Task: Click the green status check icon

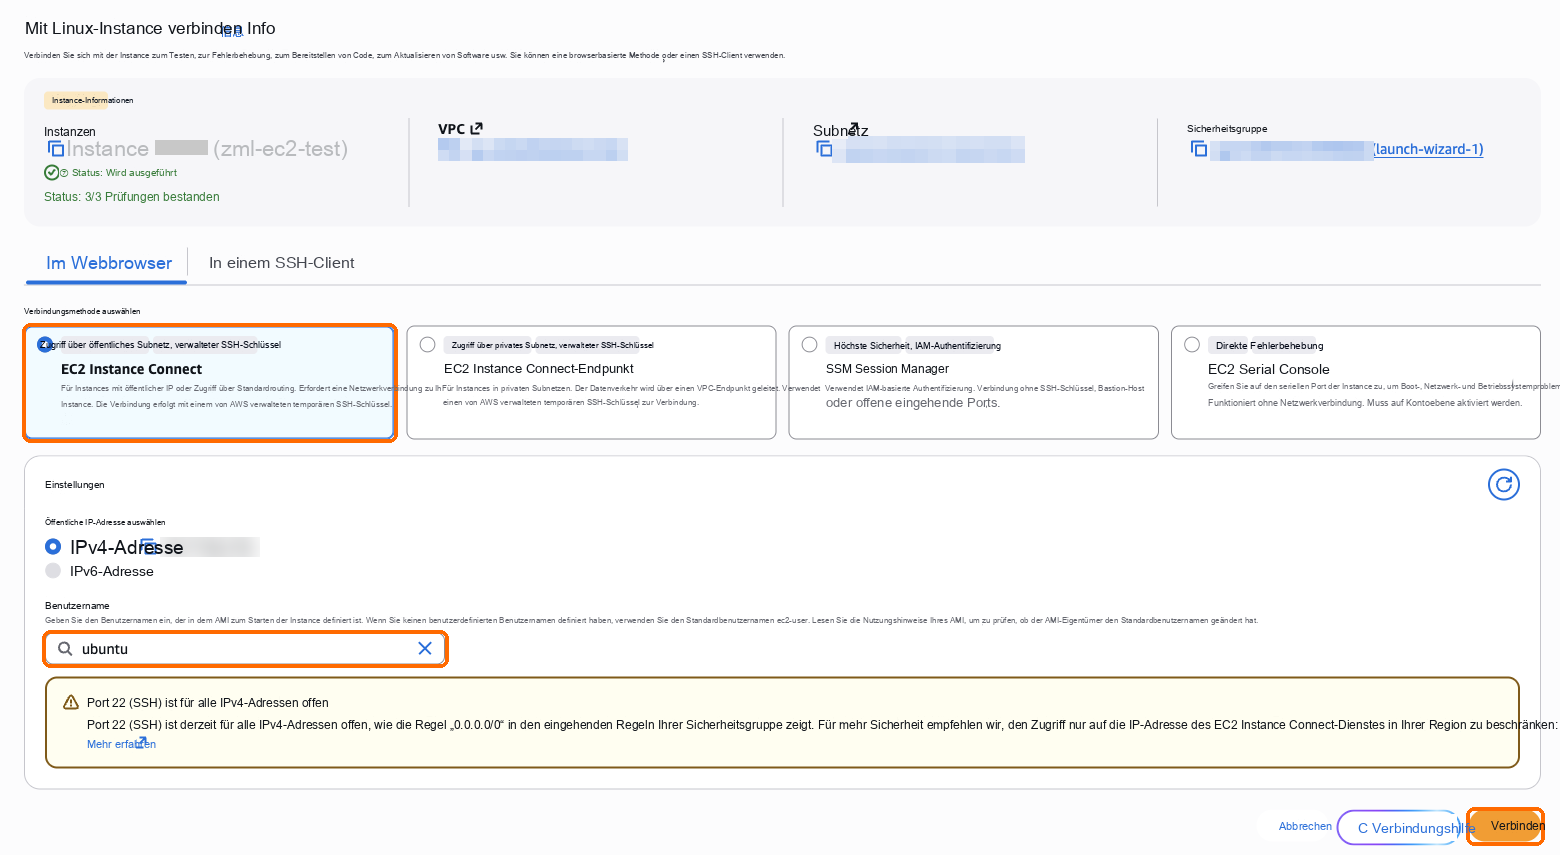Action: [52, 172]
